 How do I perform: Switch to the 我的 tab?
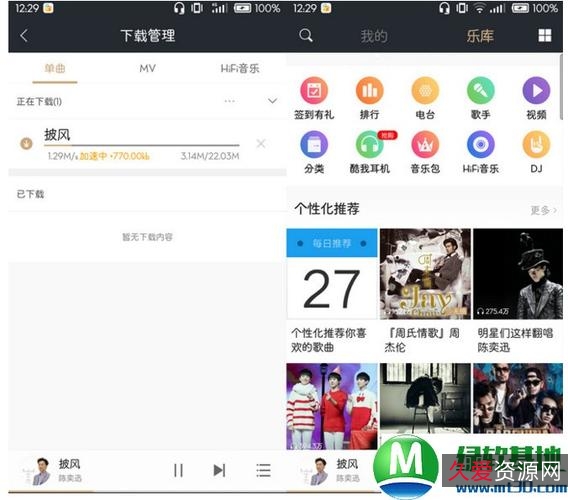pos(374,36)
